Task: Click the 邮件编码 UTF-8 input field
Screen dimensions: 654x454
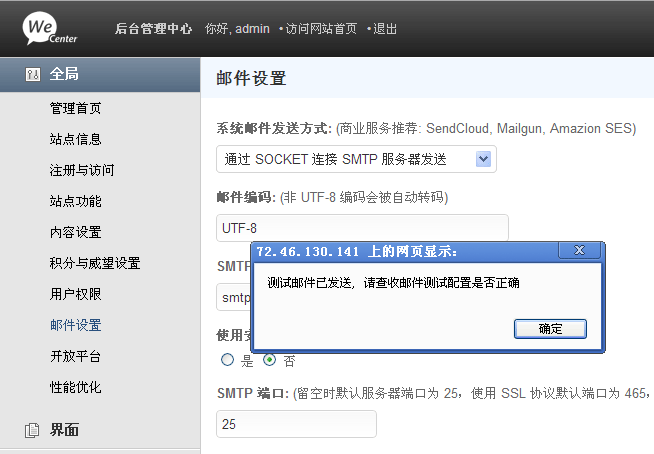Action: coord(362,228)
